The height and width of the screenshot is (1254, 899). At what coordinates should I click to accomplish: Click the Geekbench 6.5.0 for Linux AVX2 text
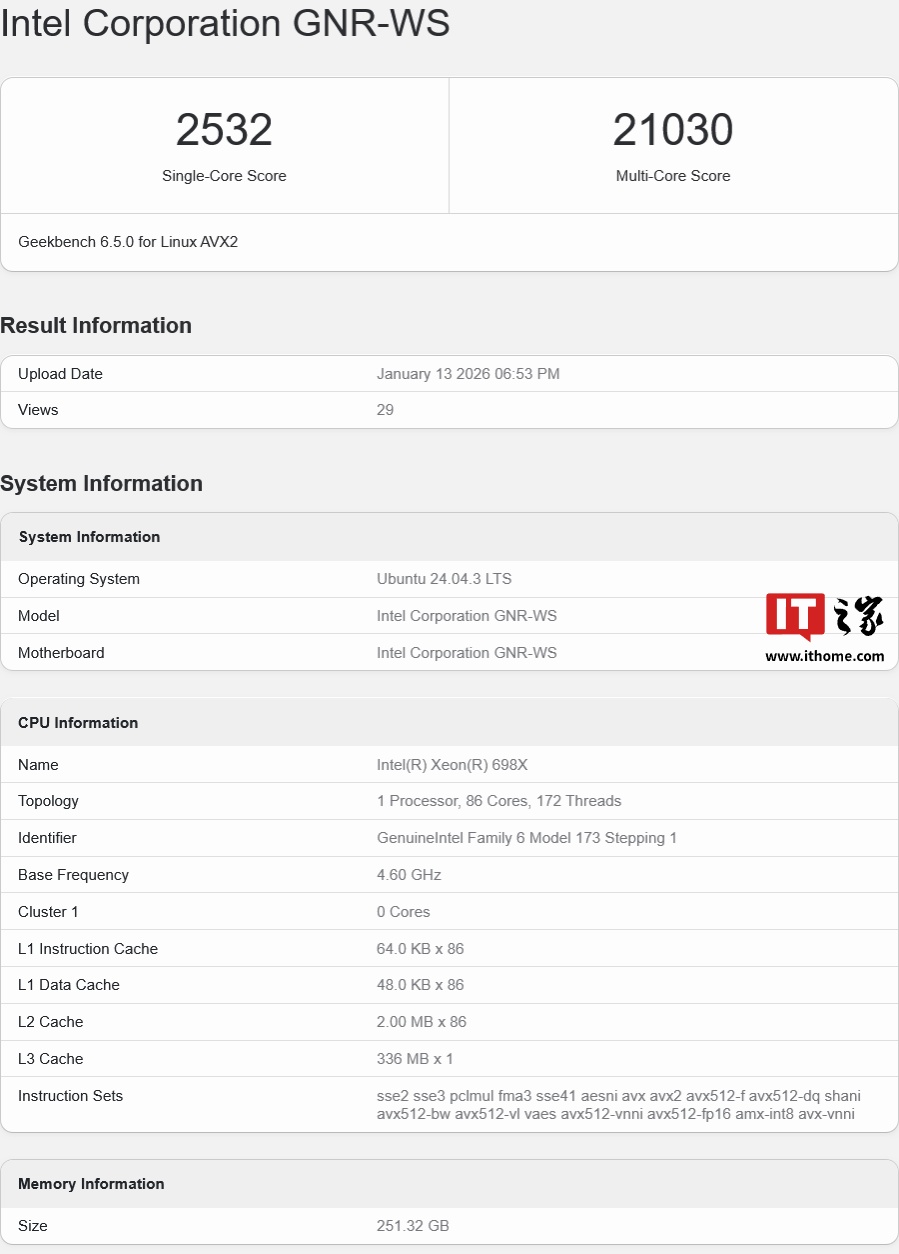(x=128, y=242)
